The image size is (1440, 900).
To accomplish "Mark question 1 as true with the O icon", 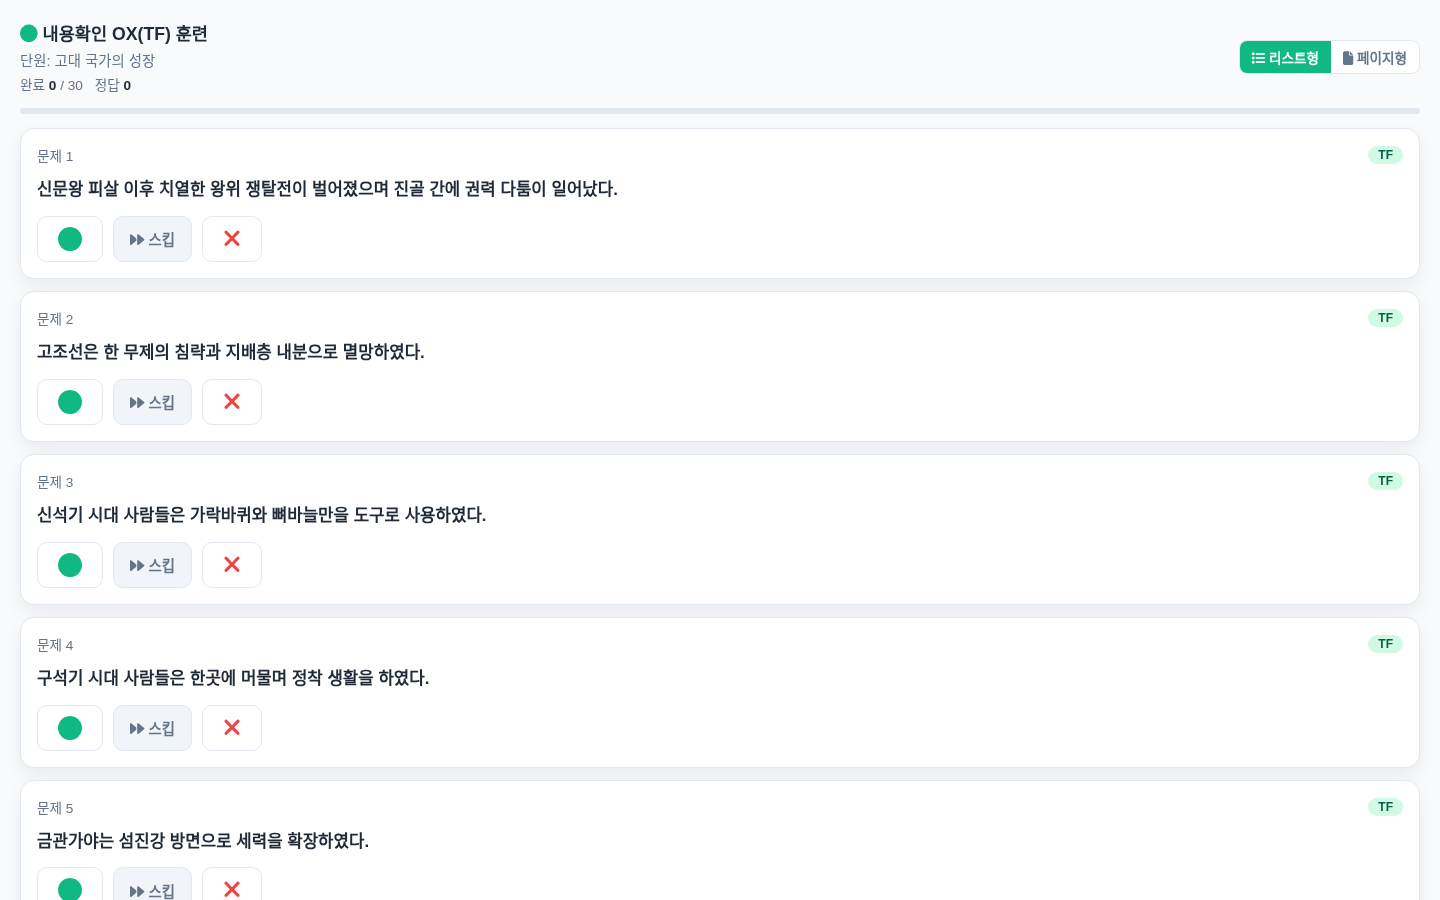I will 70,239.
